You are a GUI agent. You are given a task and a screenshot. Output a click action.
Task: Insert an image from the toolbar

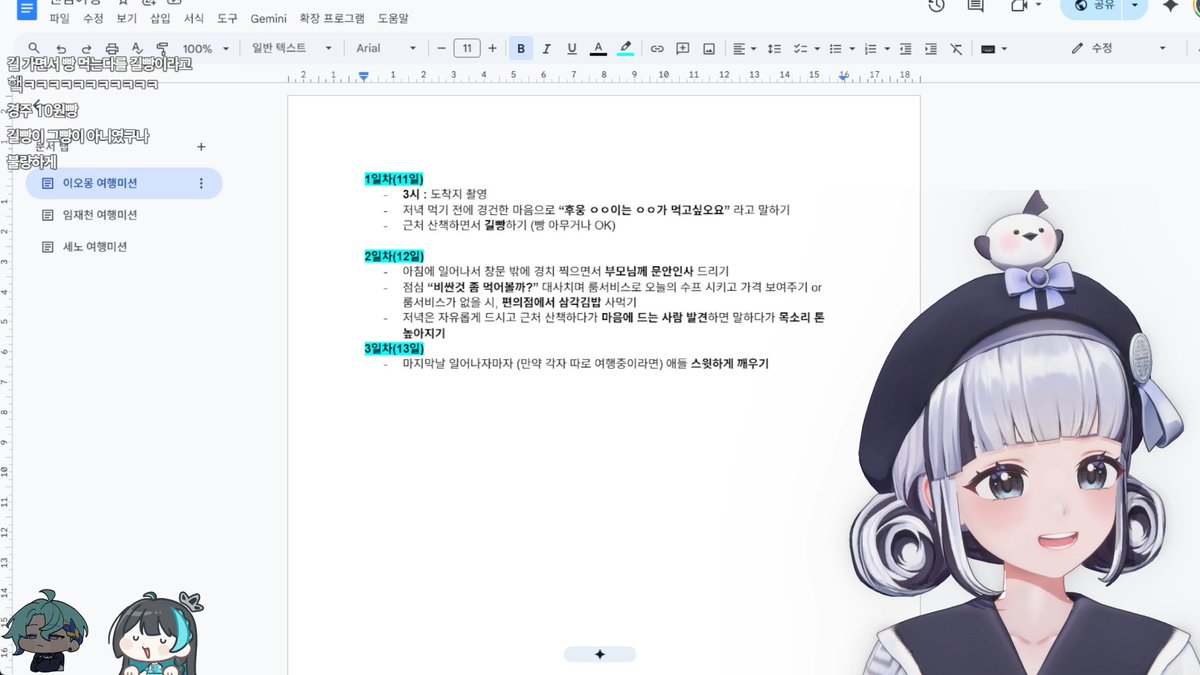(x=709, y=48)
